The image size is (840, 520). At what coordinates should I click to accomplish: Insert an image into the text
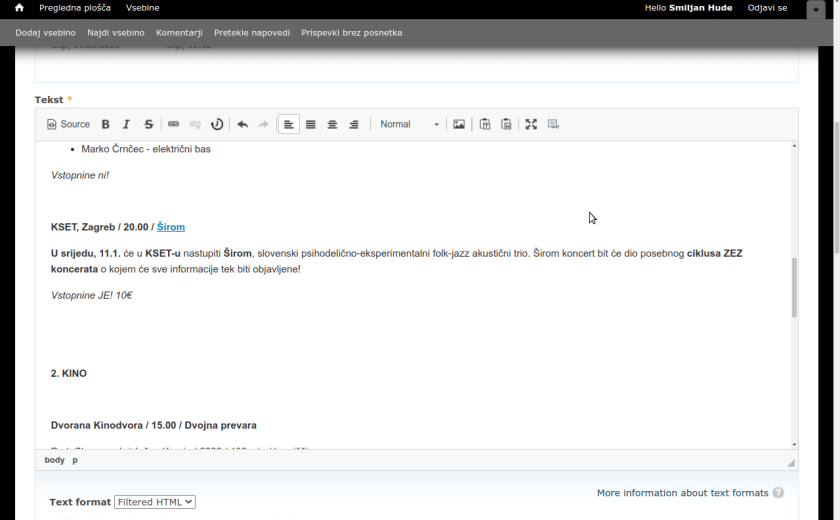pos(459,125)
